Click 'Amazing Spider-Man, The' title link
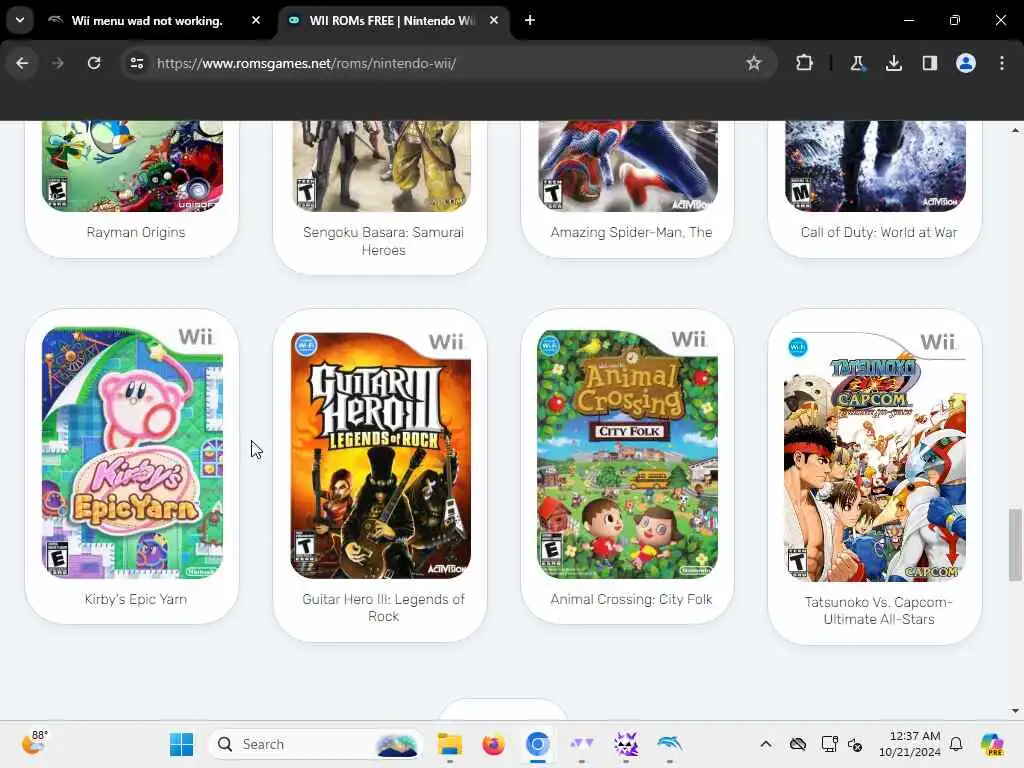Screen dimensions: 1024x768 pos(631,232)
